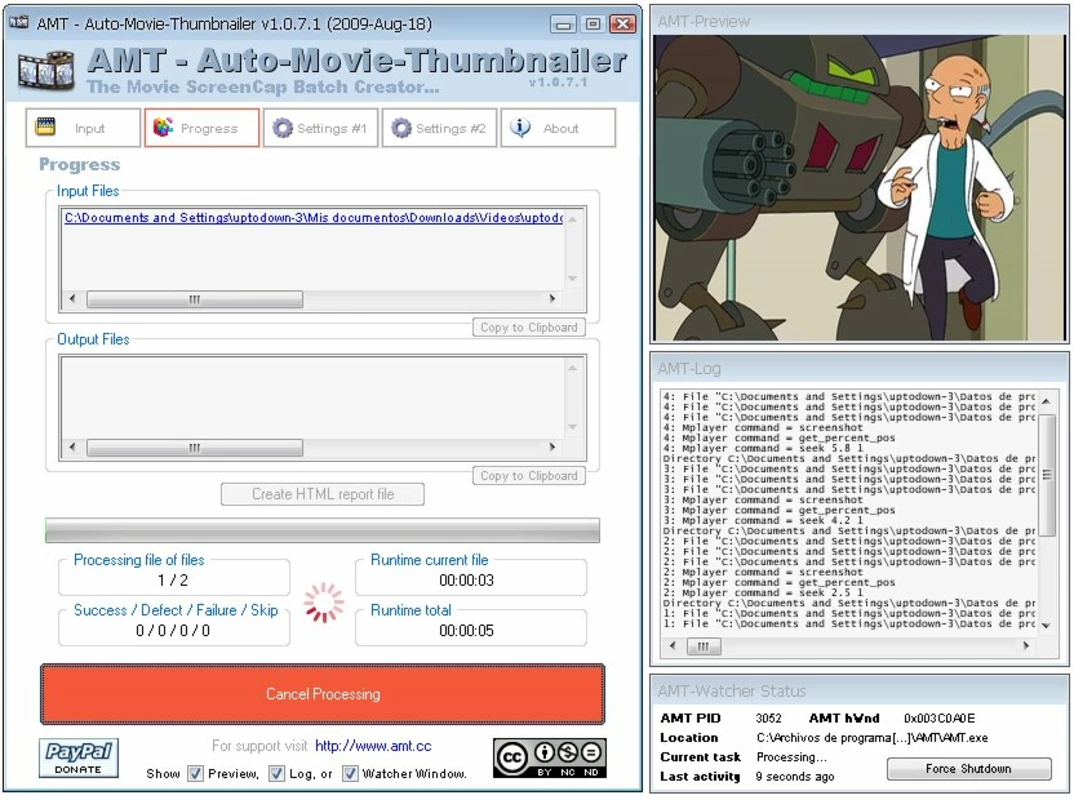Click log line "seek 5.8 1"

[763, 448]
